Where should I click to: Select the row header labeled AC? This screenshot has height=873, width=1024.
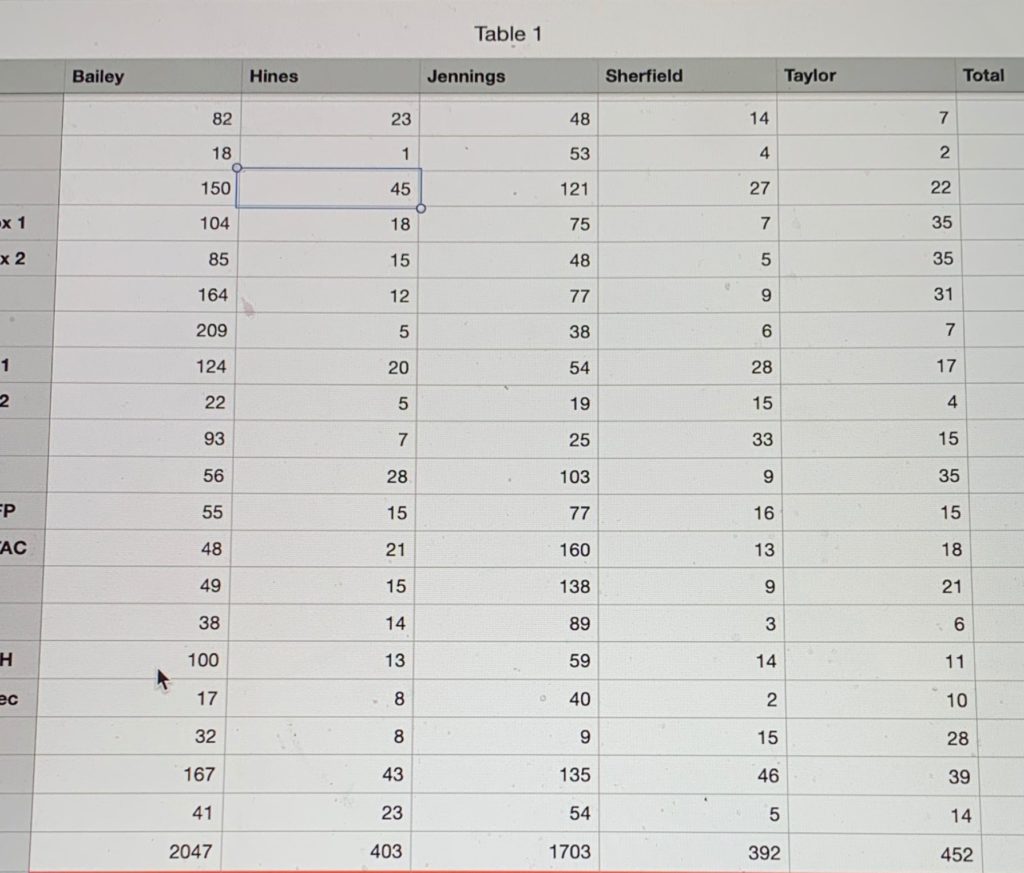coord(14,549)
